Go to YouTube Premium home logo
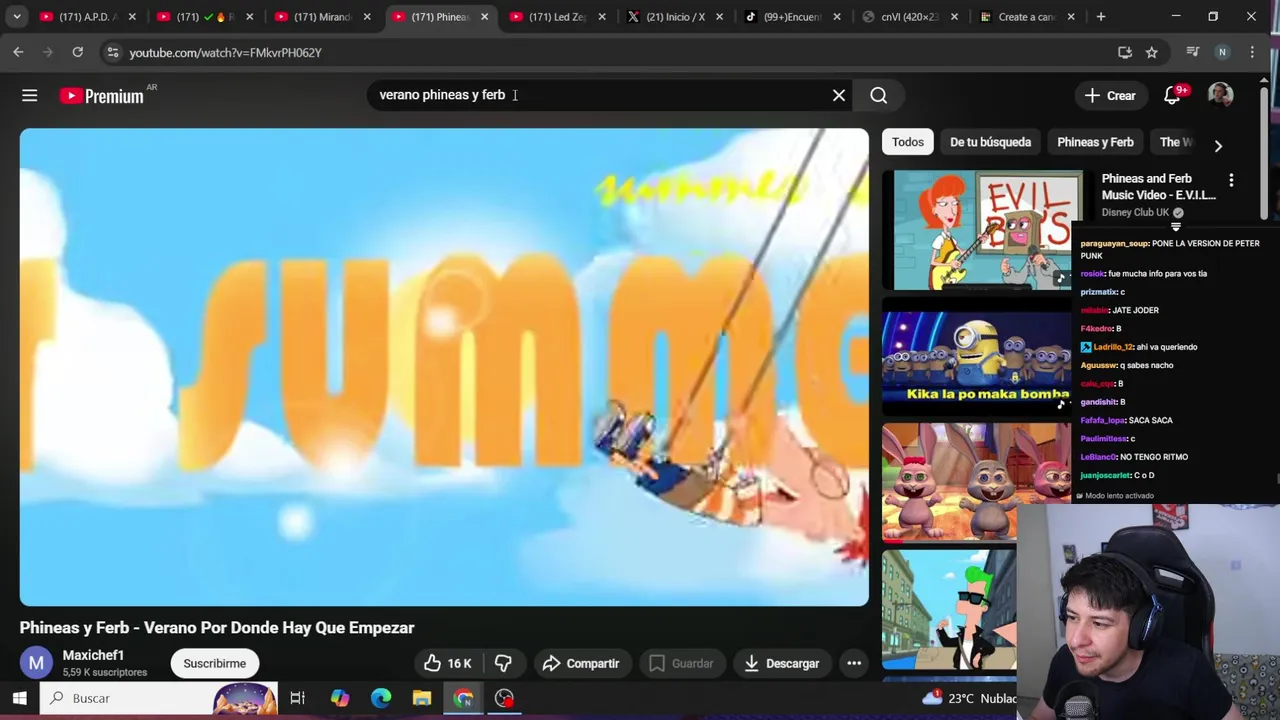Image resolution: width=1280 pixels, height=720 pixels. click(102, 96)
